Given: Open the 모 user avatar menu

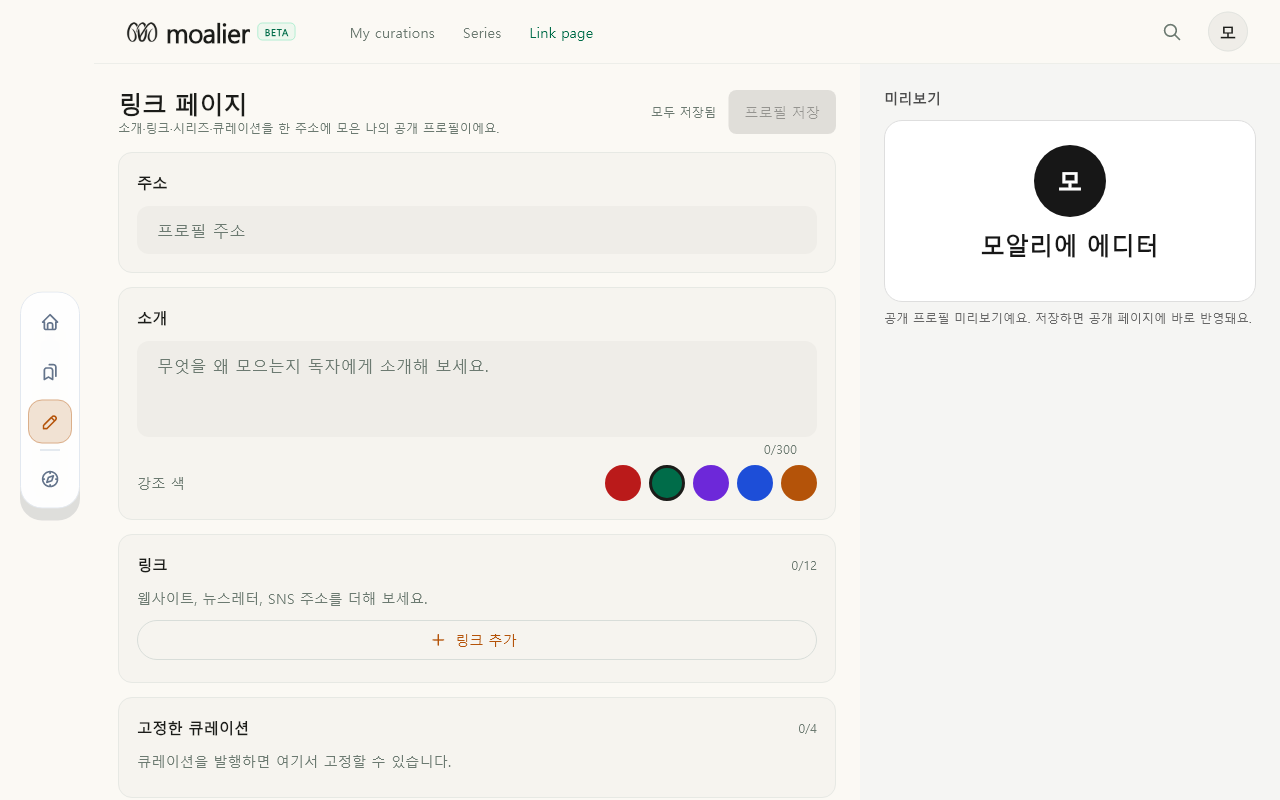Looking at the screenshot, I should click(1228, 32).
